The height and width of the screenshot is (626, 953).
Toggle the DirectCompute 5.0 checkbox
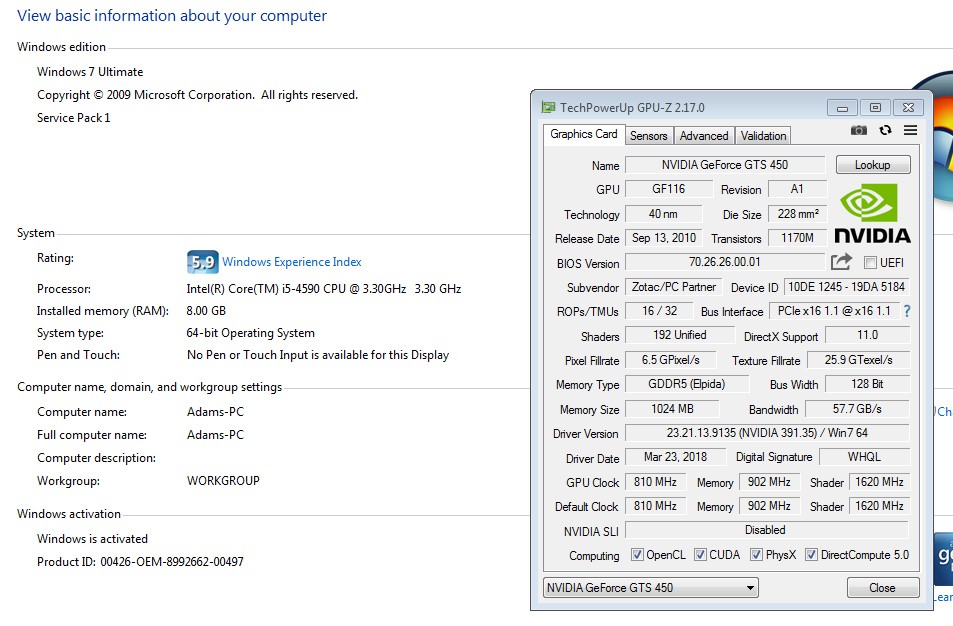(811, 555)
